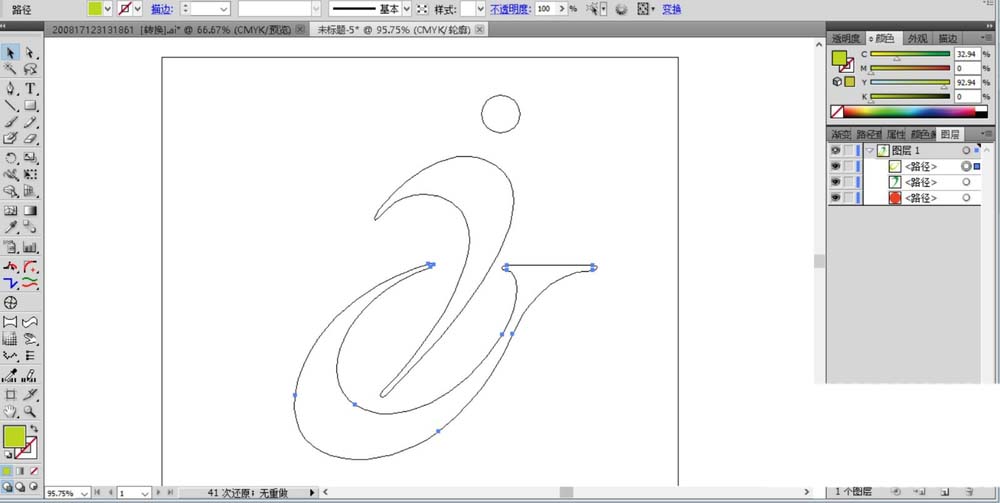1000x503 pixels.
Task: Switch to the 外观 panel tab
Action: [x=918, y=39]
